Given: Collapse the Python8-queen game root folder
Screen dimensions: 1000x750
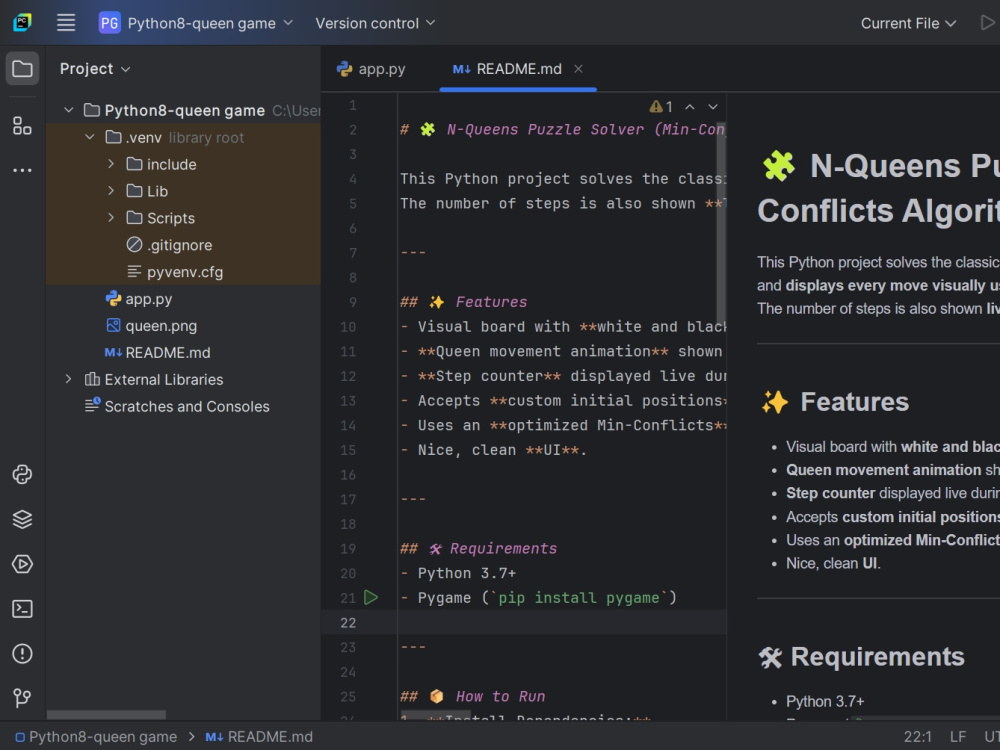Looking at the screenshot, I should click(68, 110).
